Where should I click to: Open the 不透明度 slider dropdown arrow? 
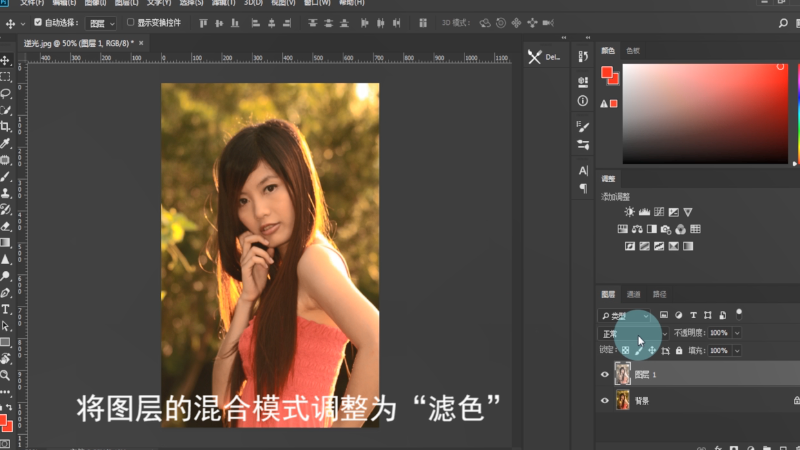pyautogui.click(x=737, y=333)
